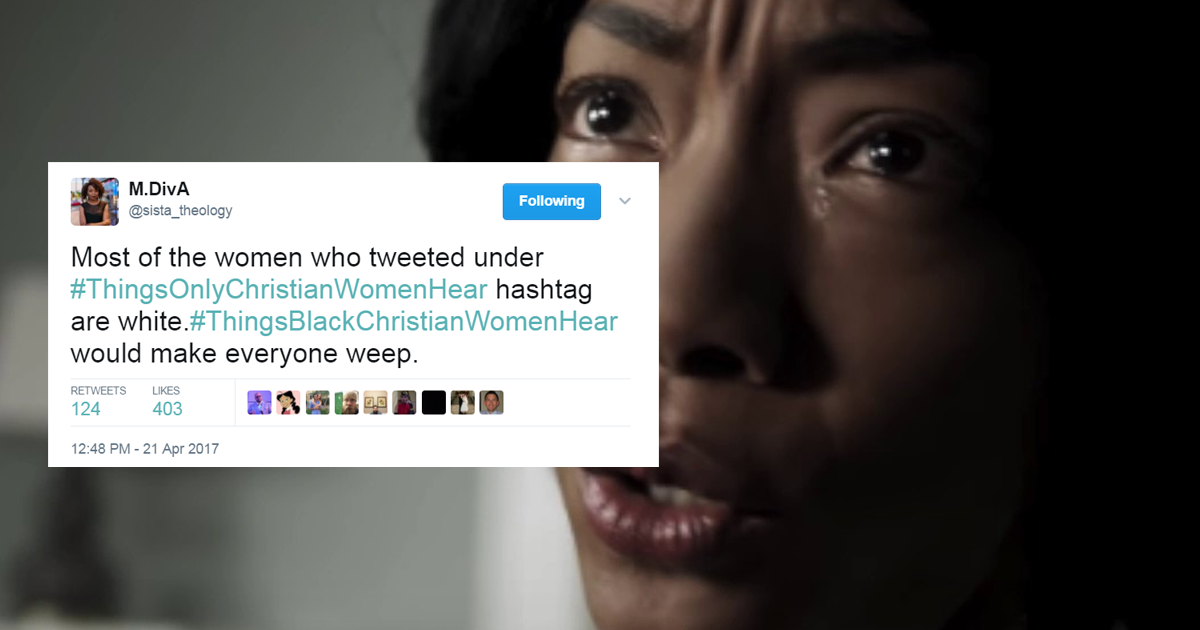Click the @sista_theology handle

[180, 210]
